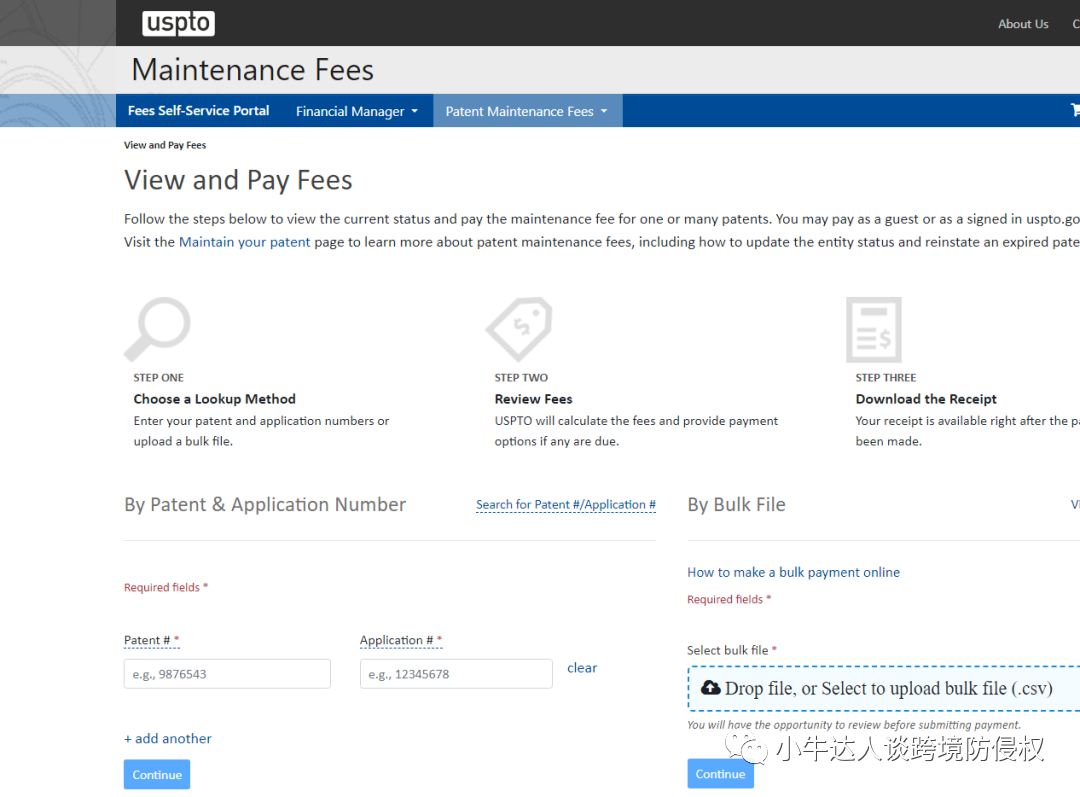The width and height of the screenshot is (1080, 797).
Task: Open the Patent Maintenance Fees dropdown
Action: tap(526, 111)
